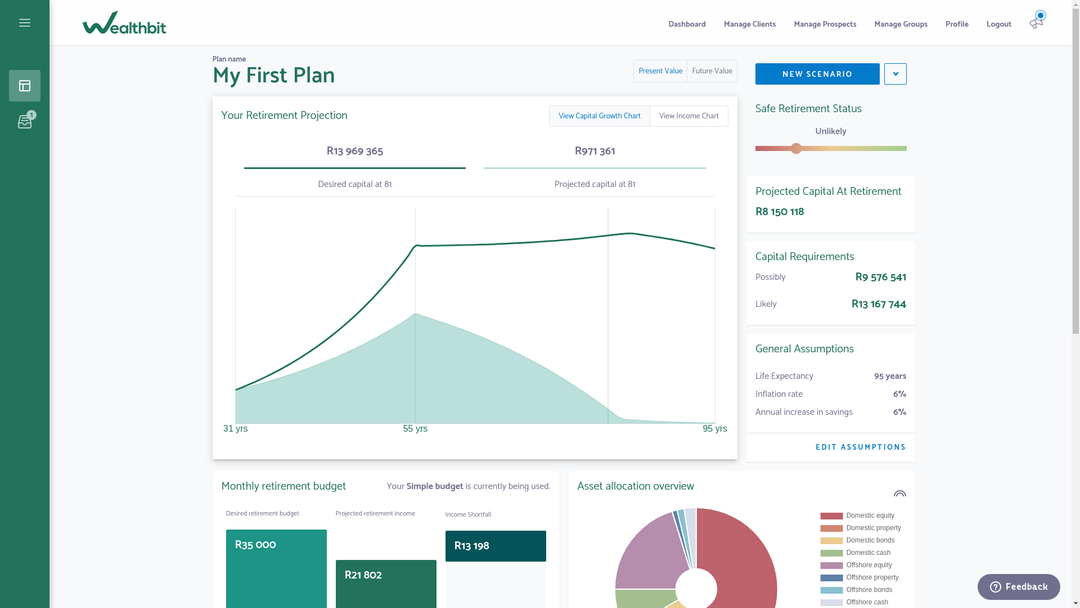Switch to Future Value view
The width and height of the screenshot is (1080, 608).
(x=712, y=71)
